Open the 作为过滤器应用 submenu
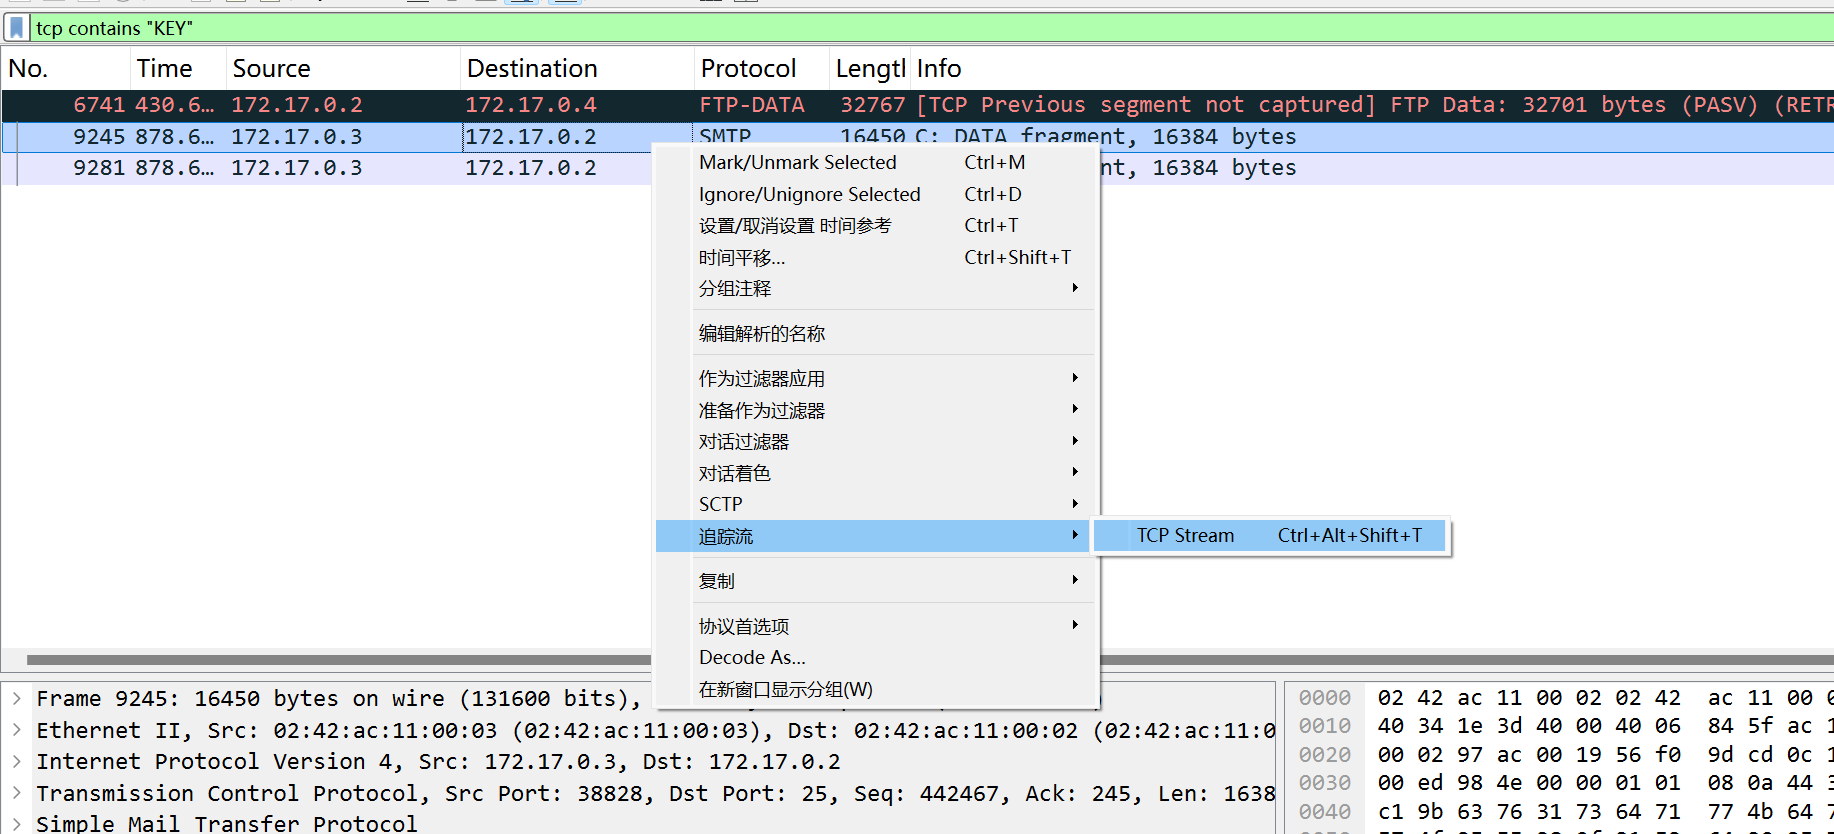The image size is (1834, 834). [x=761, y=378]
